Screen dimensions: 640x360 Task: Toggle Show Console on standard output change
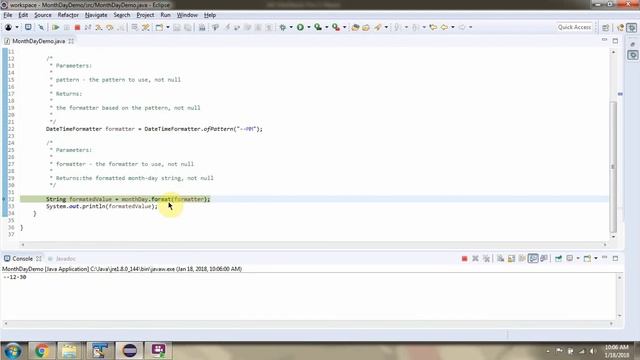[533, 258]
